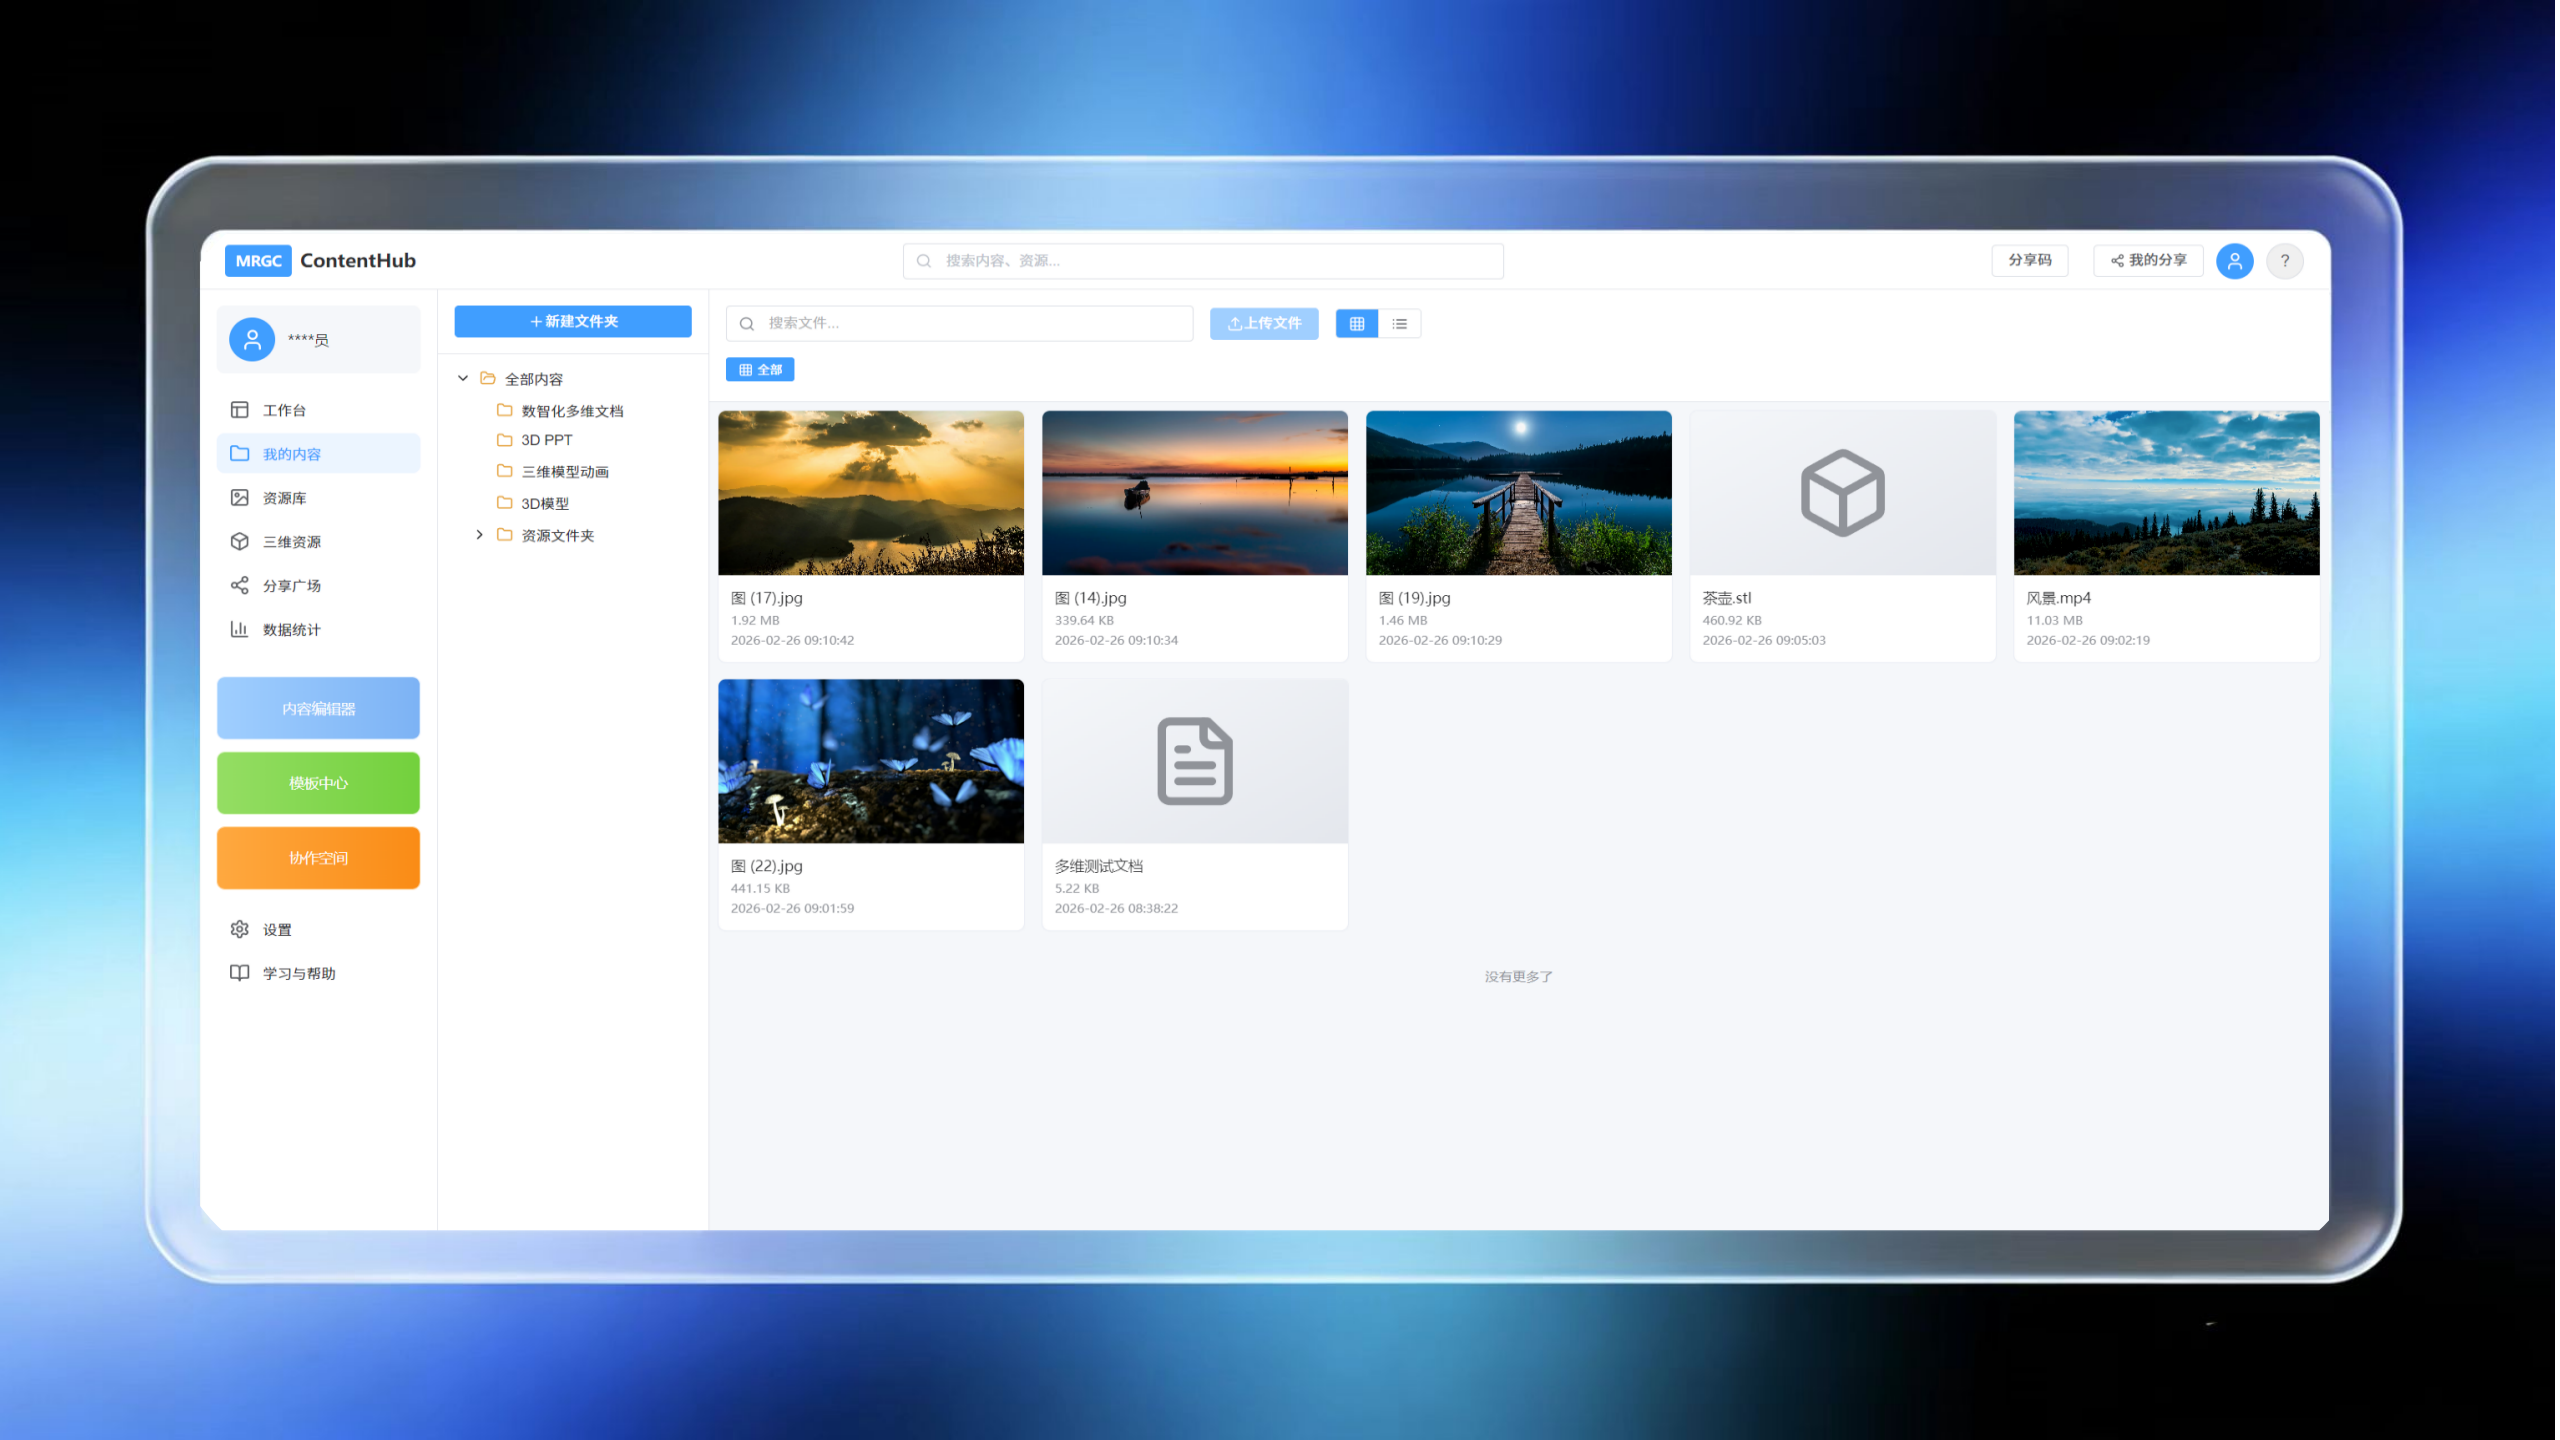2560x1440 pixels.
Task: Open the orange 协作空间 block
Action: click(319, 859)
